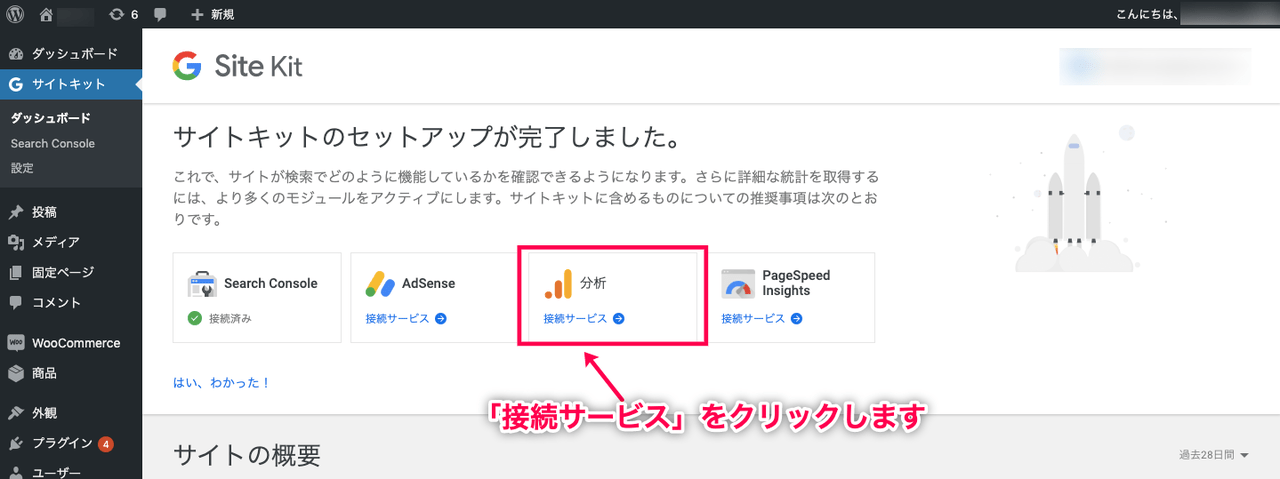Open the site home icon in admin bar
The image size is (1280, 479).
pyautogui.click(x=47, y=14)
